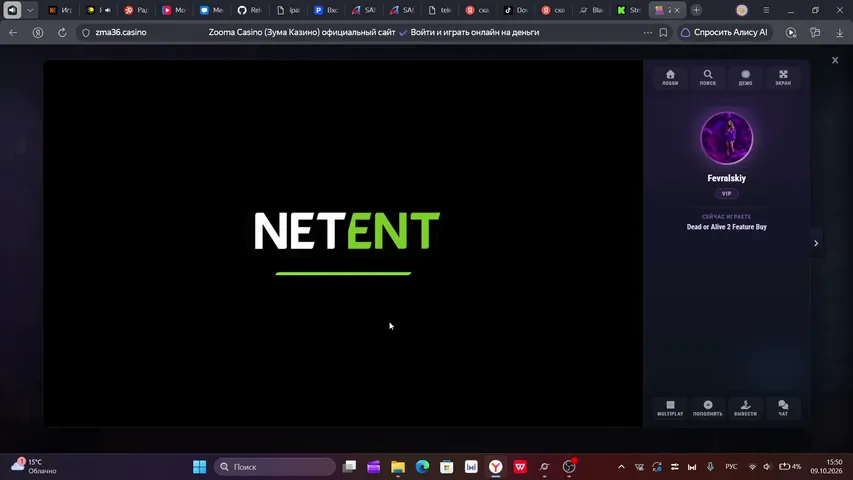Switch to the GitHub tab
This screenshot has height=480, width=853.
pos(249,10)
